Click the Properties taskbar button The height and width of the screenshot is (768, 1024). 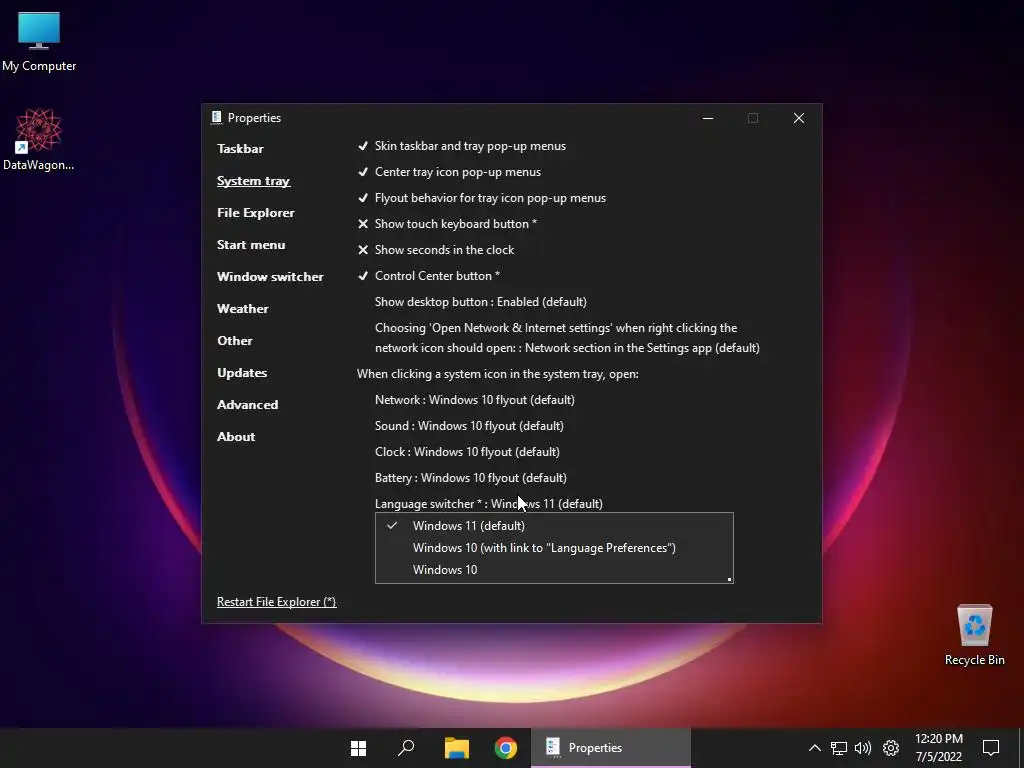pos(611,748)
